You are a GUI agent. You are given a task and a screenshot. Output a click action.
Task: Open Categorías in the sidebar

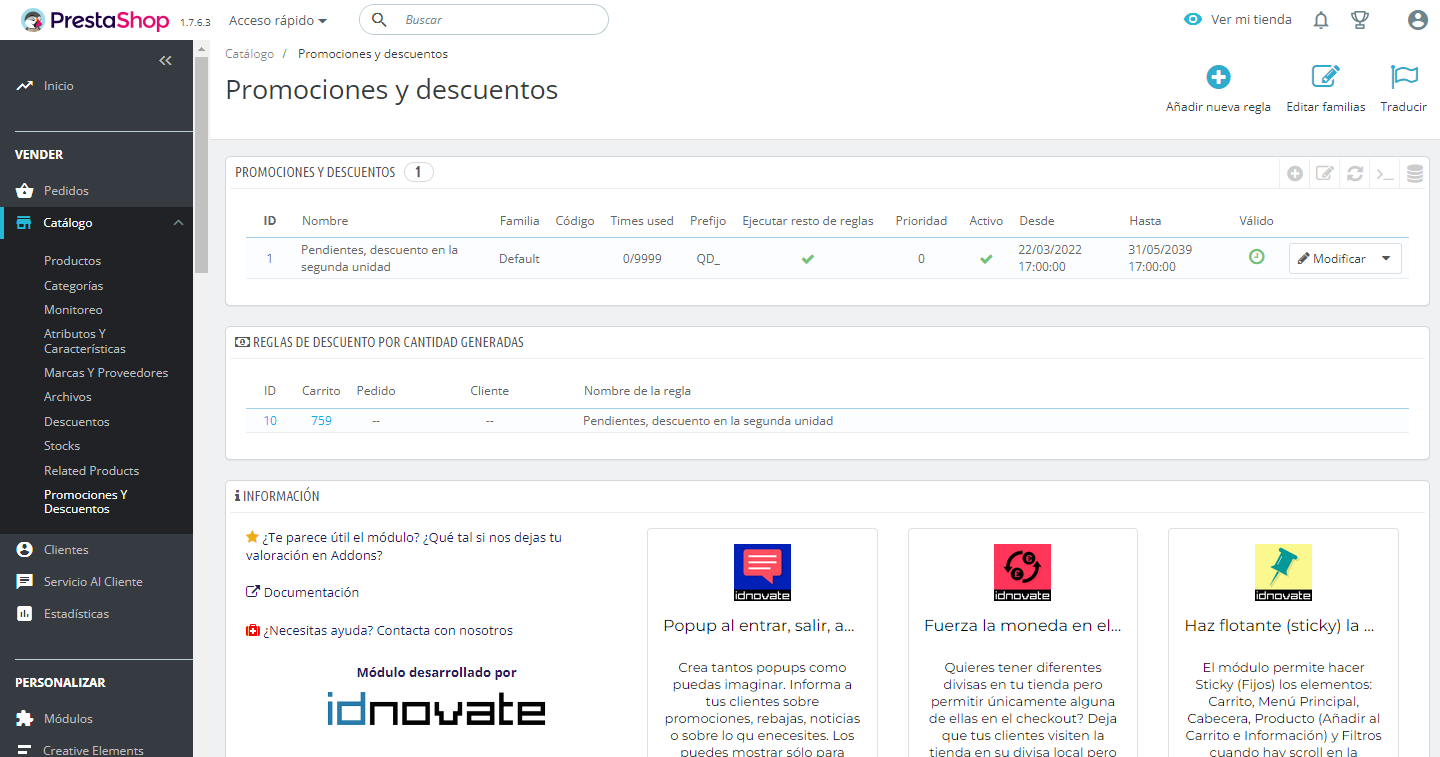73,285
